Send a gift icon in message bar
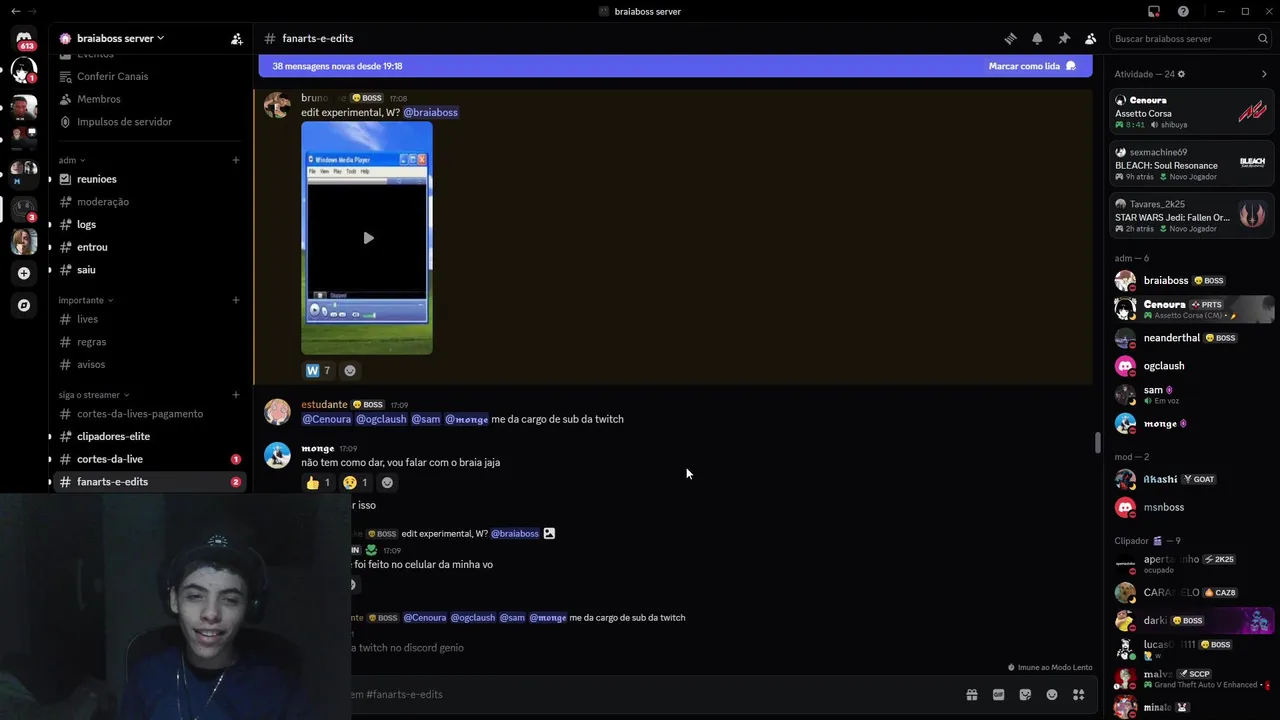1280x720 pixels. (x=971, y=694)
